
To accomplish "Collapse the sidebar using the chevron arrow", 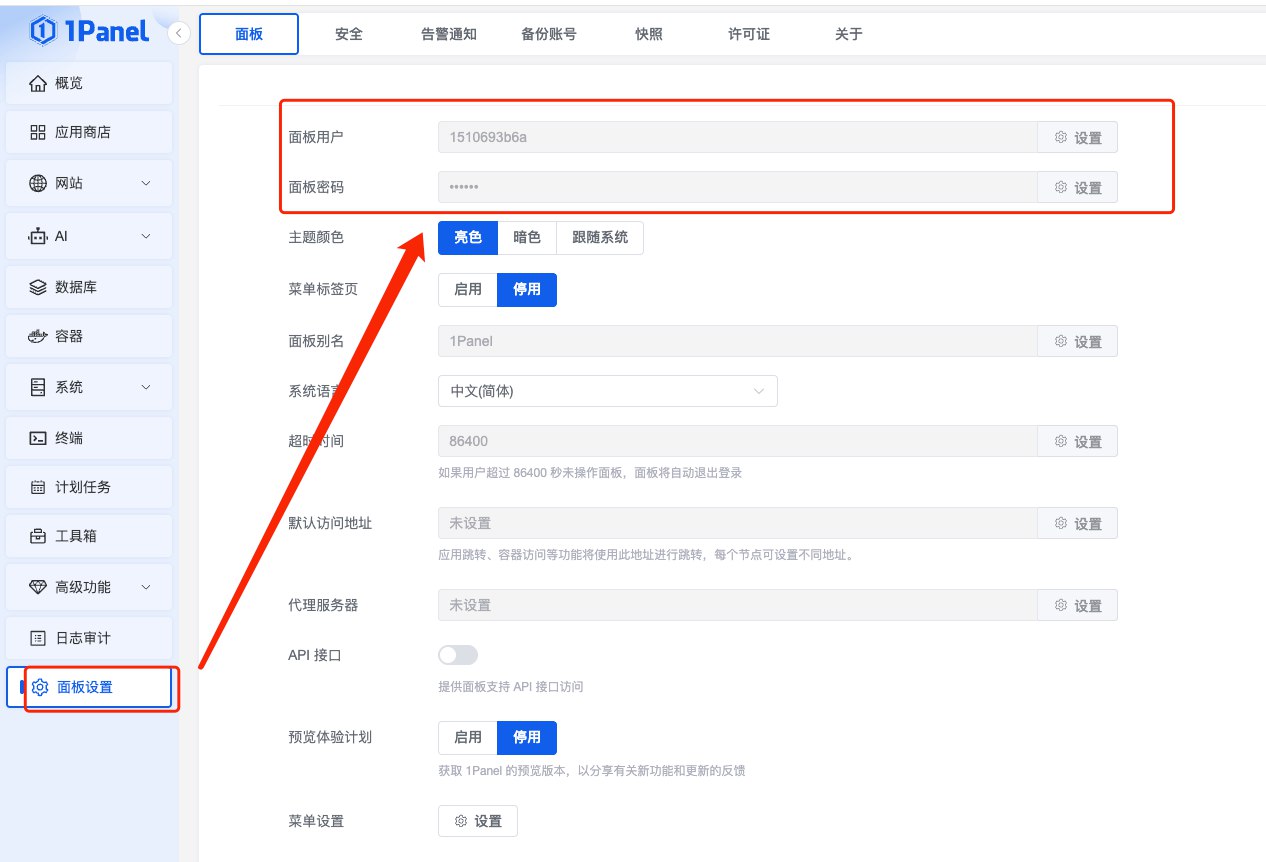I will (178, 33).
